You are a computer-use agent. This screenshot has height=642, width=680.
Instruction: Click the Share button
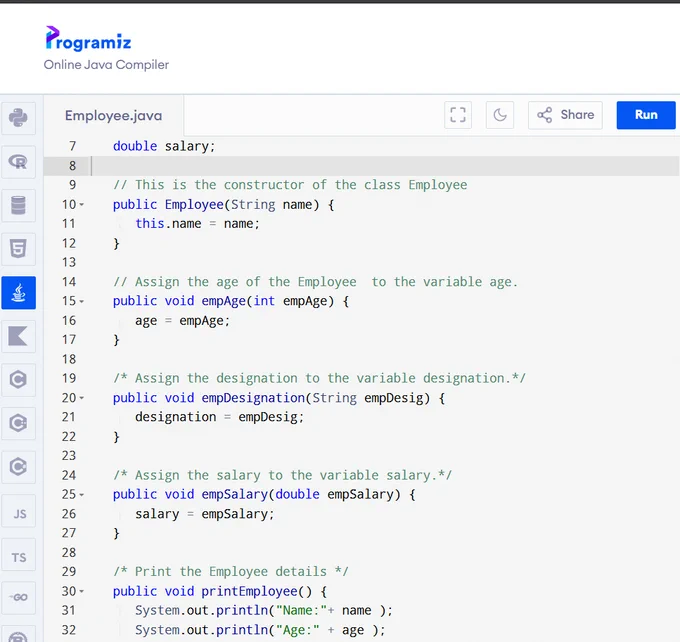coord(565,115)
